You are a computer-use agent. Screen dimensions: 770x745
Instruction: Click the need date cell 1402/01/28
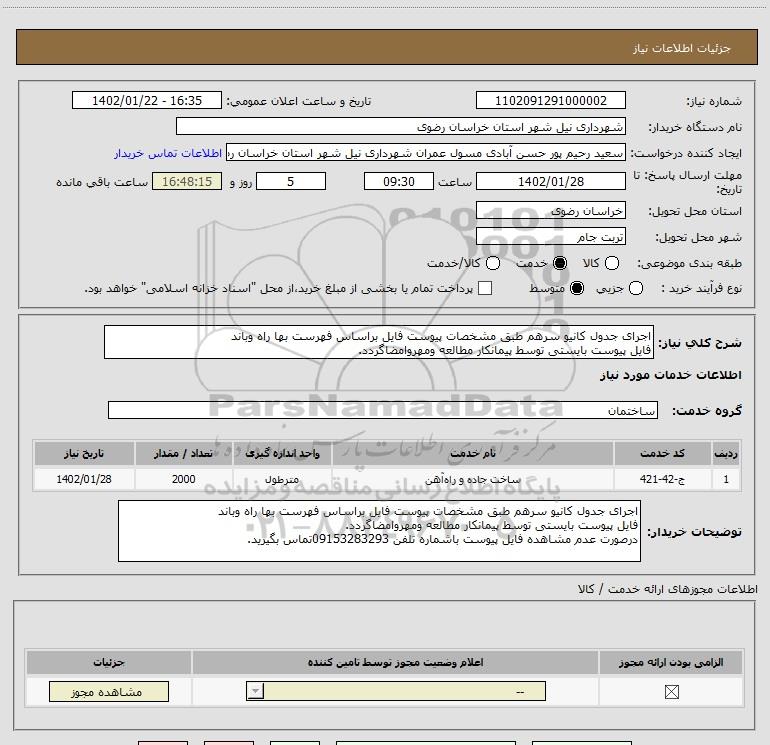pyautogui.click(x=84, y=479)
